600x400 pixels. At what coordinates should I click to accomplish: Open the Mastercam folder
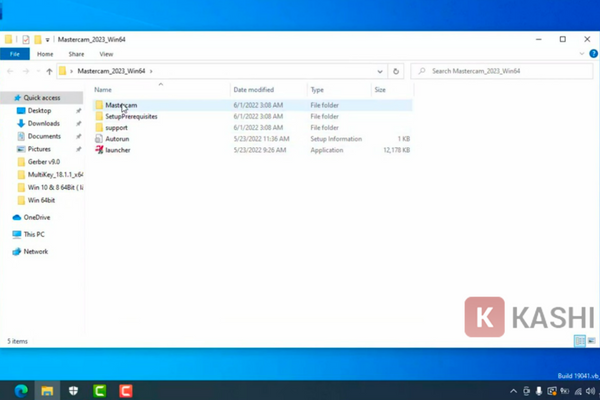click(121, 105)
